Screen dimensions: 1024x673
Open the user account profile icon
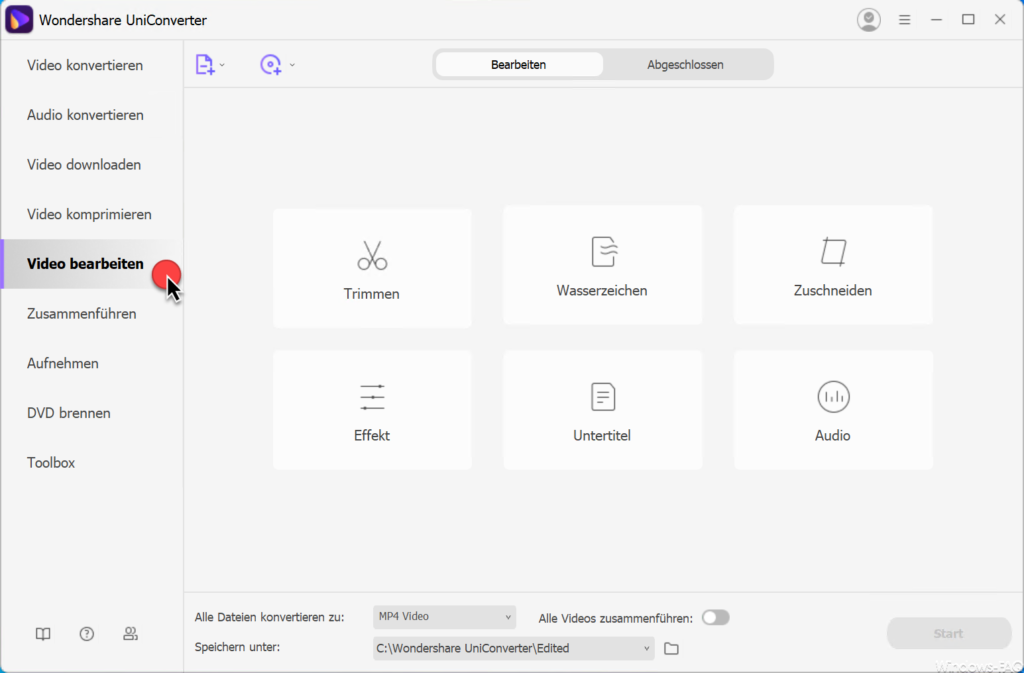[869, 20]
